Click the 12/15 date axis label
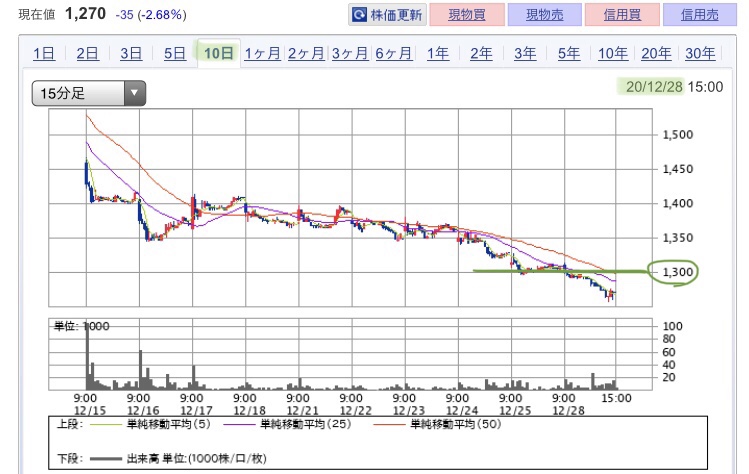Screen dimensions: 749x474 click(90, 410)
